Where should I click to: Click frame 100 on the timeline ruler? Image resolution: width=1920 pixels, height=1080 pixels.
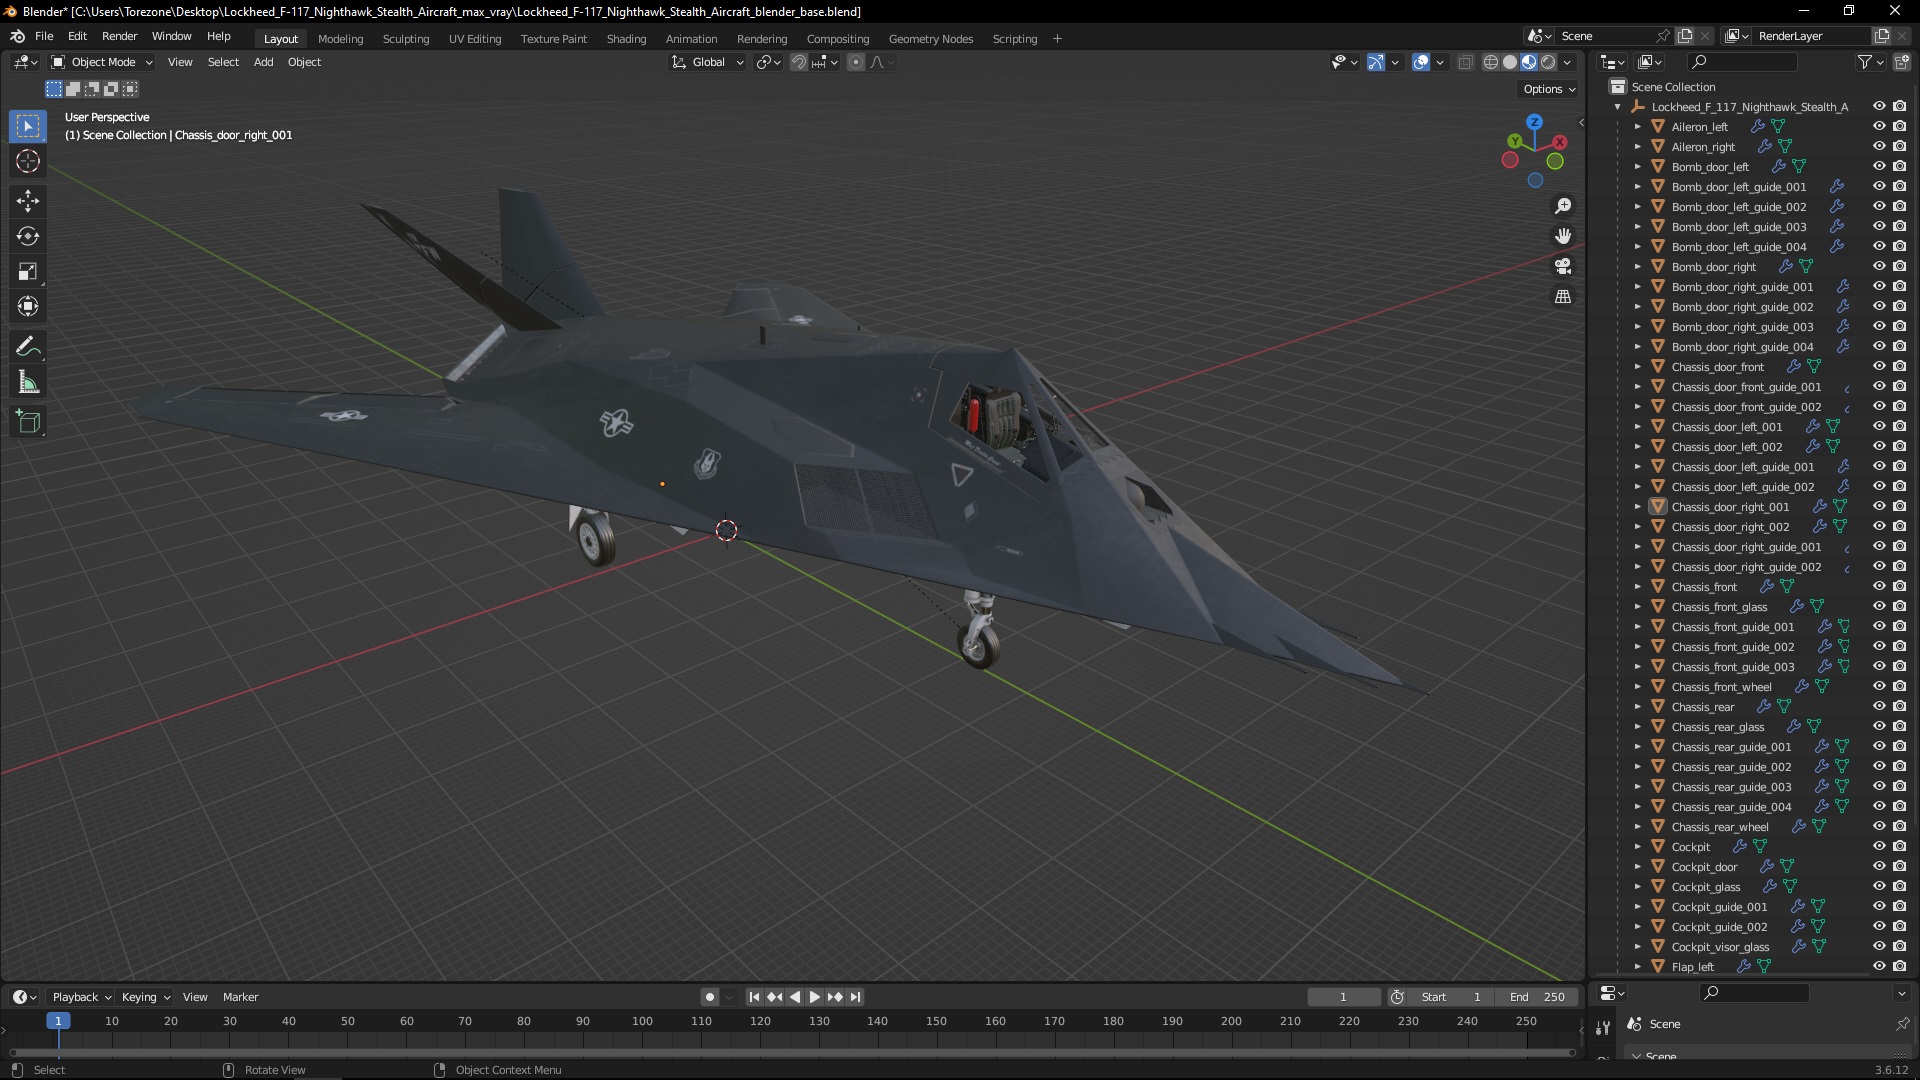click(x=642, y=1021)
